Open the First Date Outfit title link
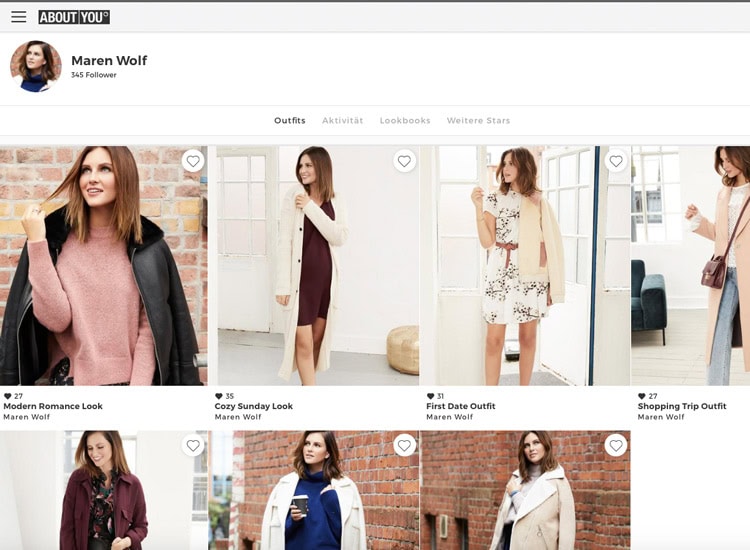Screen dimensions: 750x550 tap(461, 406)
